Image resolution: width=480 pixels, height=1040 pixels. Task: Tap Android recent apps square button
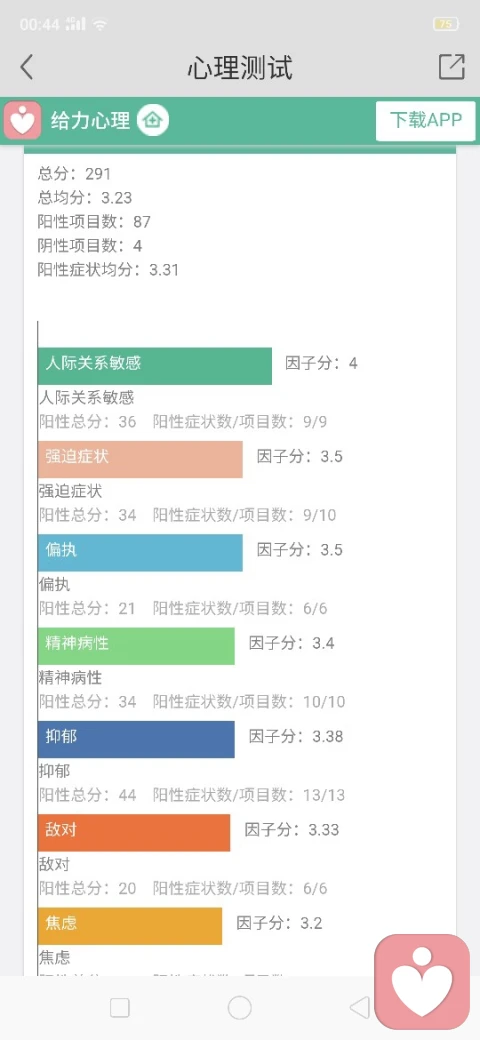pos(119,1008)
